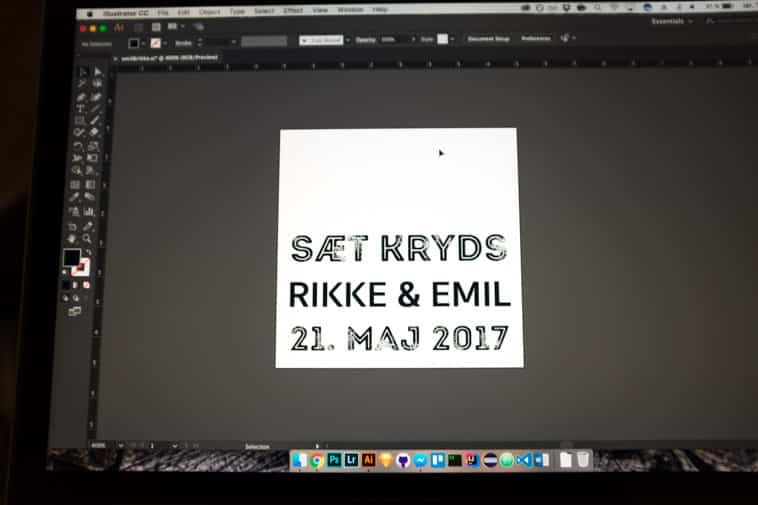Click the SÆT KRYDS text on artboard
The image size is (758, 505).
(x=399, y=248)
